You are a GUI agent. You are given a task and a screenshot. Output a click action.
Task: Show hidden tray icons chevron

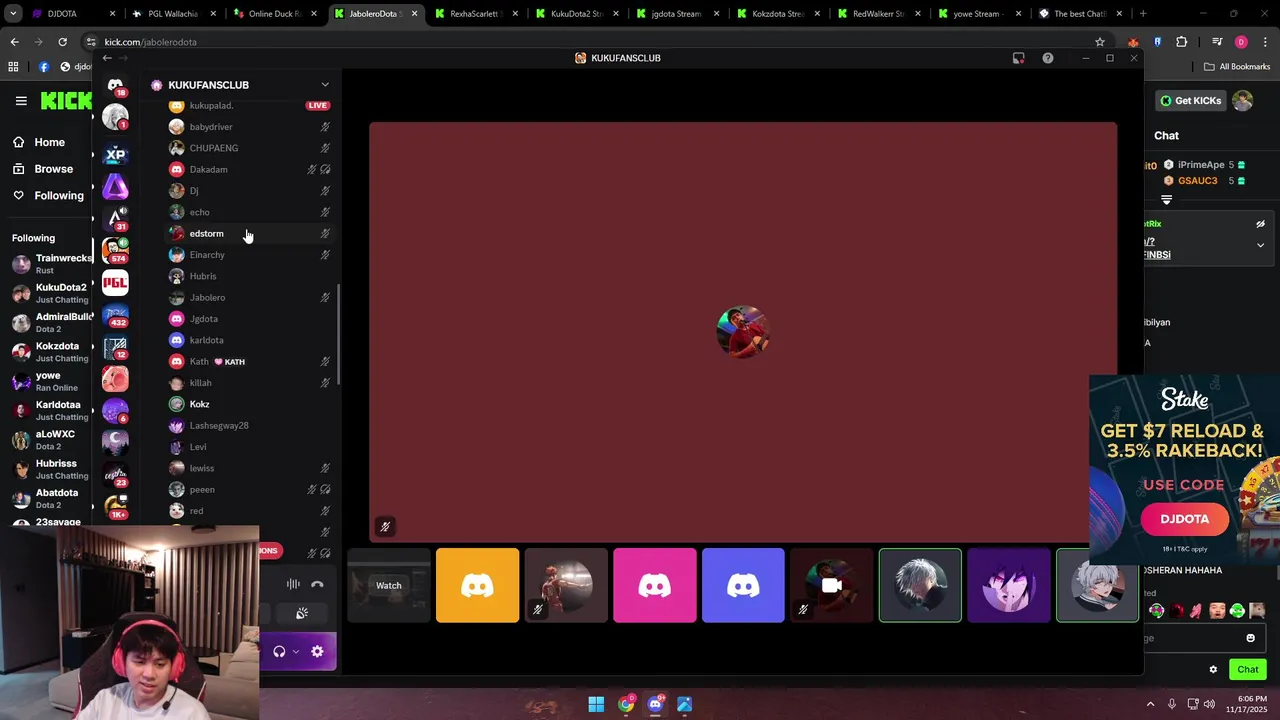point(1150,704)
